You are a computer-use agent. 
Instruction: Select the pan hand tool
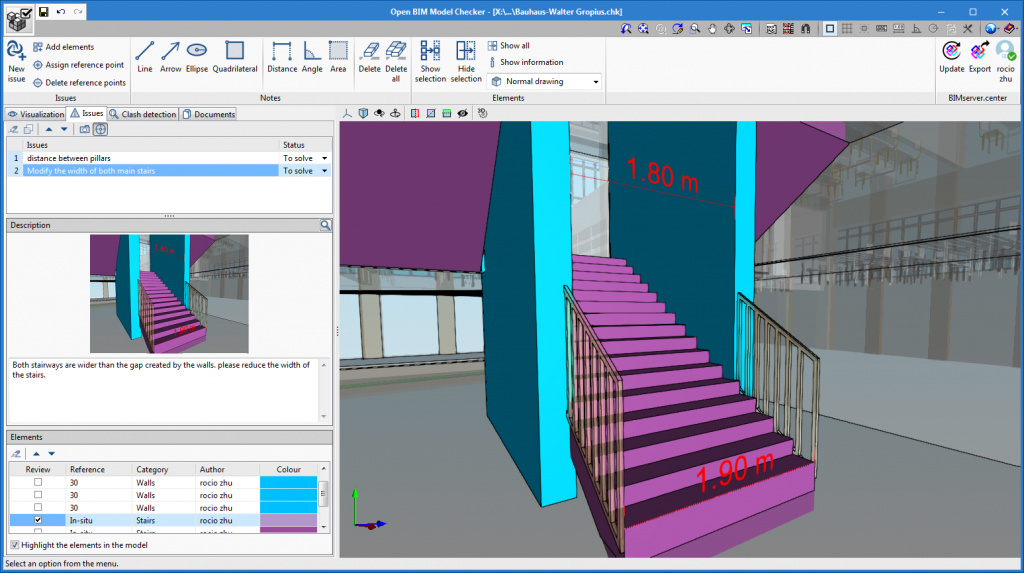(712, 29)
